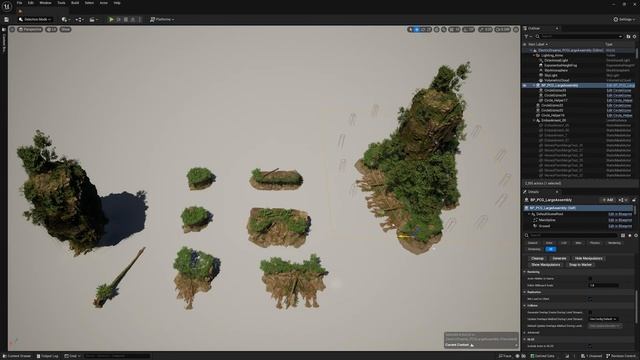Select the viewport select mode arrow icon
Screen dimensions: 640x360
(411, 29)
